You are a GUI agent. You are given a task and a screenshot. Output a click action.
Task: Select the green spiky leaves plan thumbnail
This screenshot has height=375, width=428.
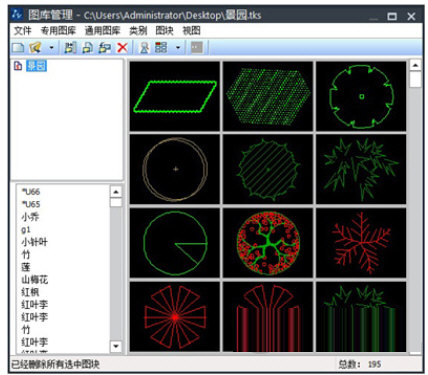pos(361,169)
